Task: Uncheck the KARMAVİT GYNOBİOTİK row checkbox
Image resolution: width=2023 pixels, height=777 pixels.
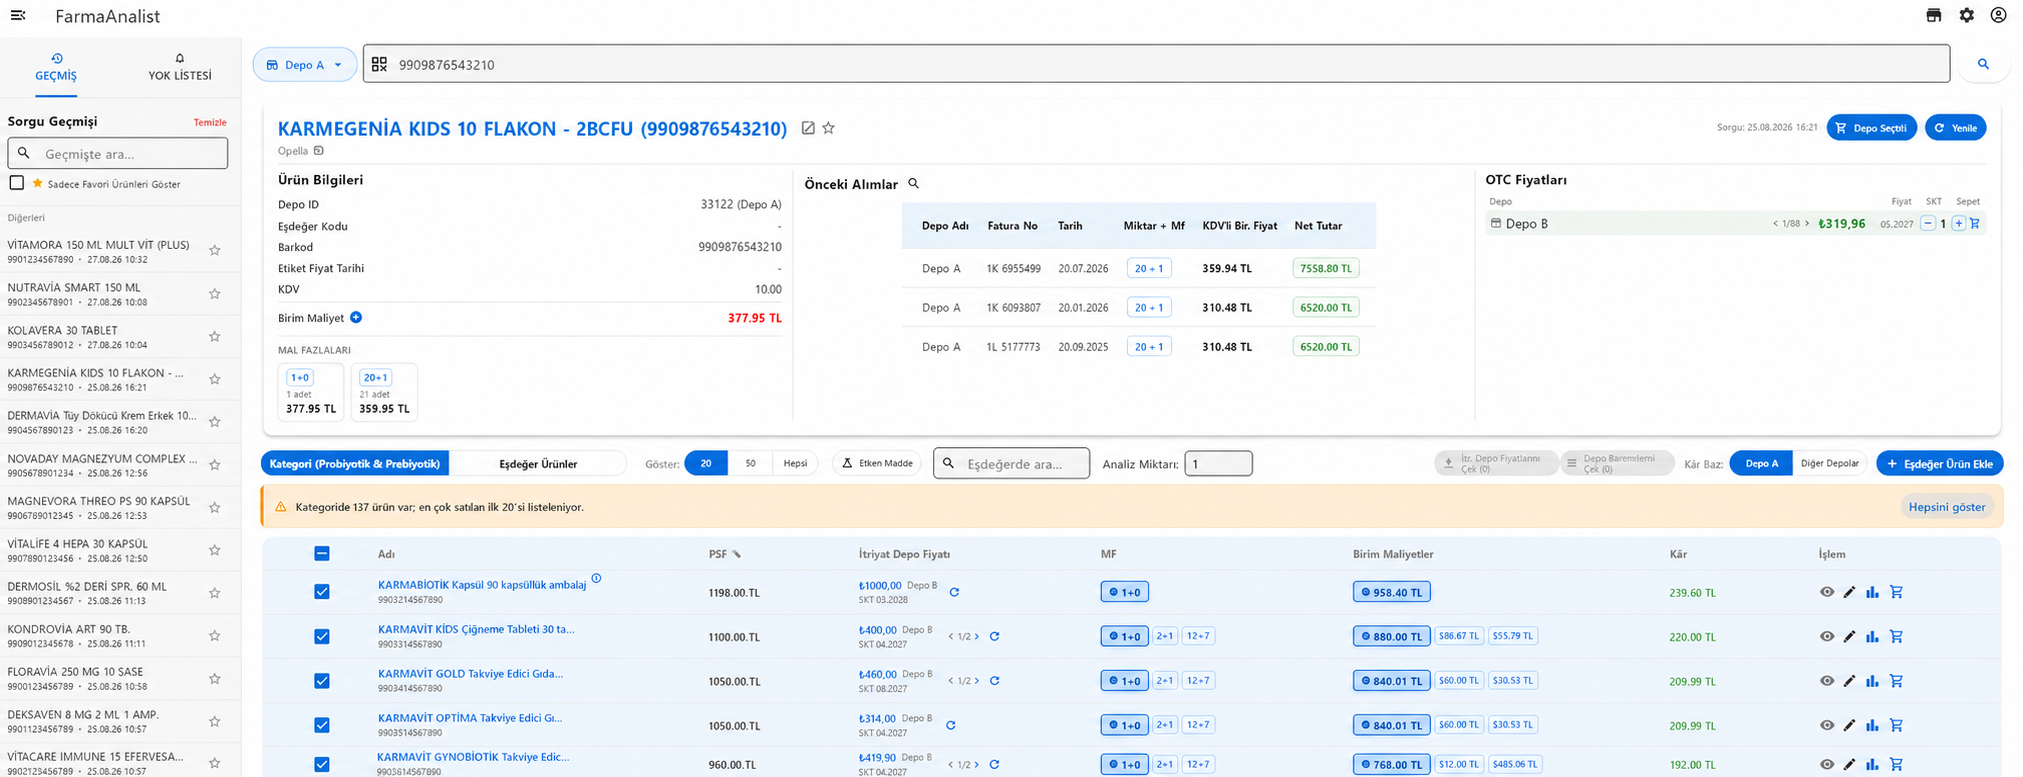Action: (322, 764)
